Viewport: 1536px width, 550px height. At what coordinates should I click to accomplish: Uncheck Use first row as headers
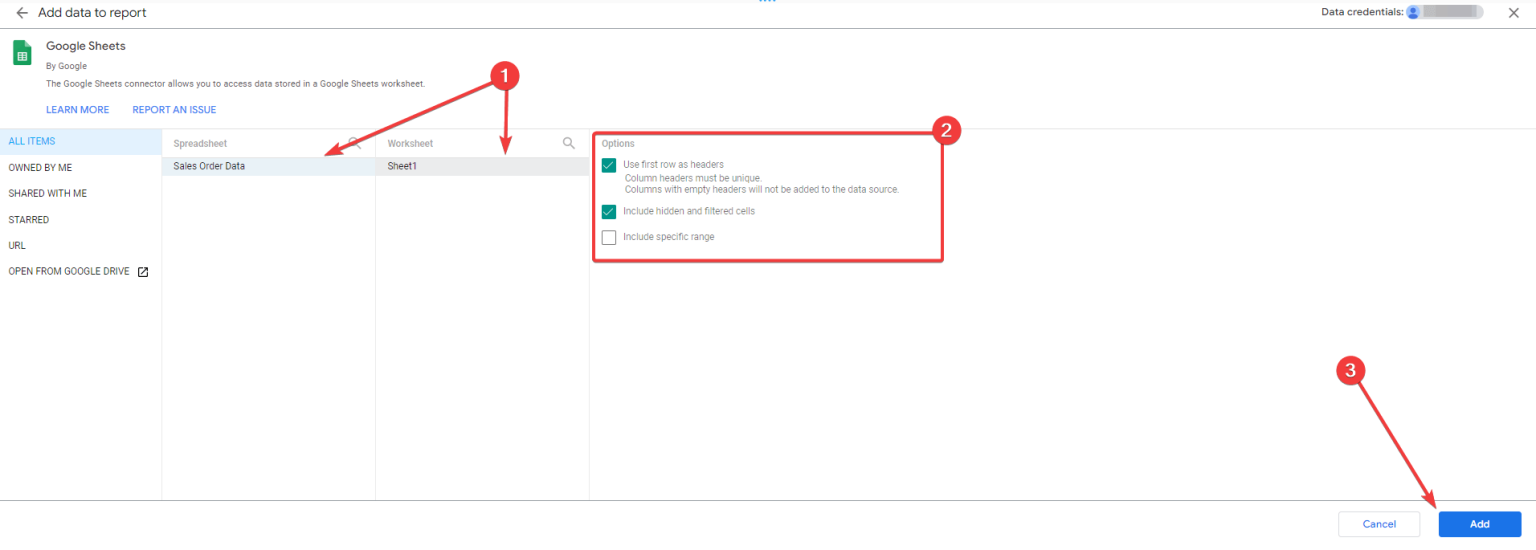[609, 165]
